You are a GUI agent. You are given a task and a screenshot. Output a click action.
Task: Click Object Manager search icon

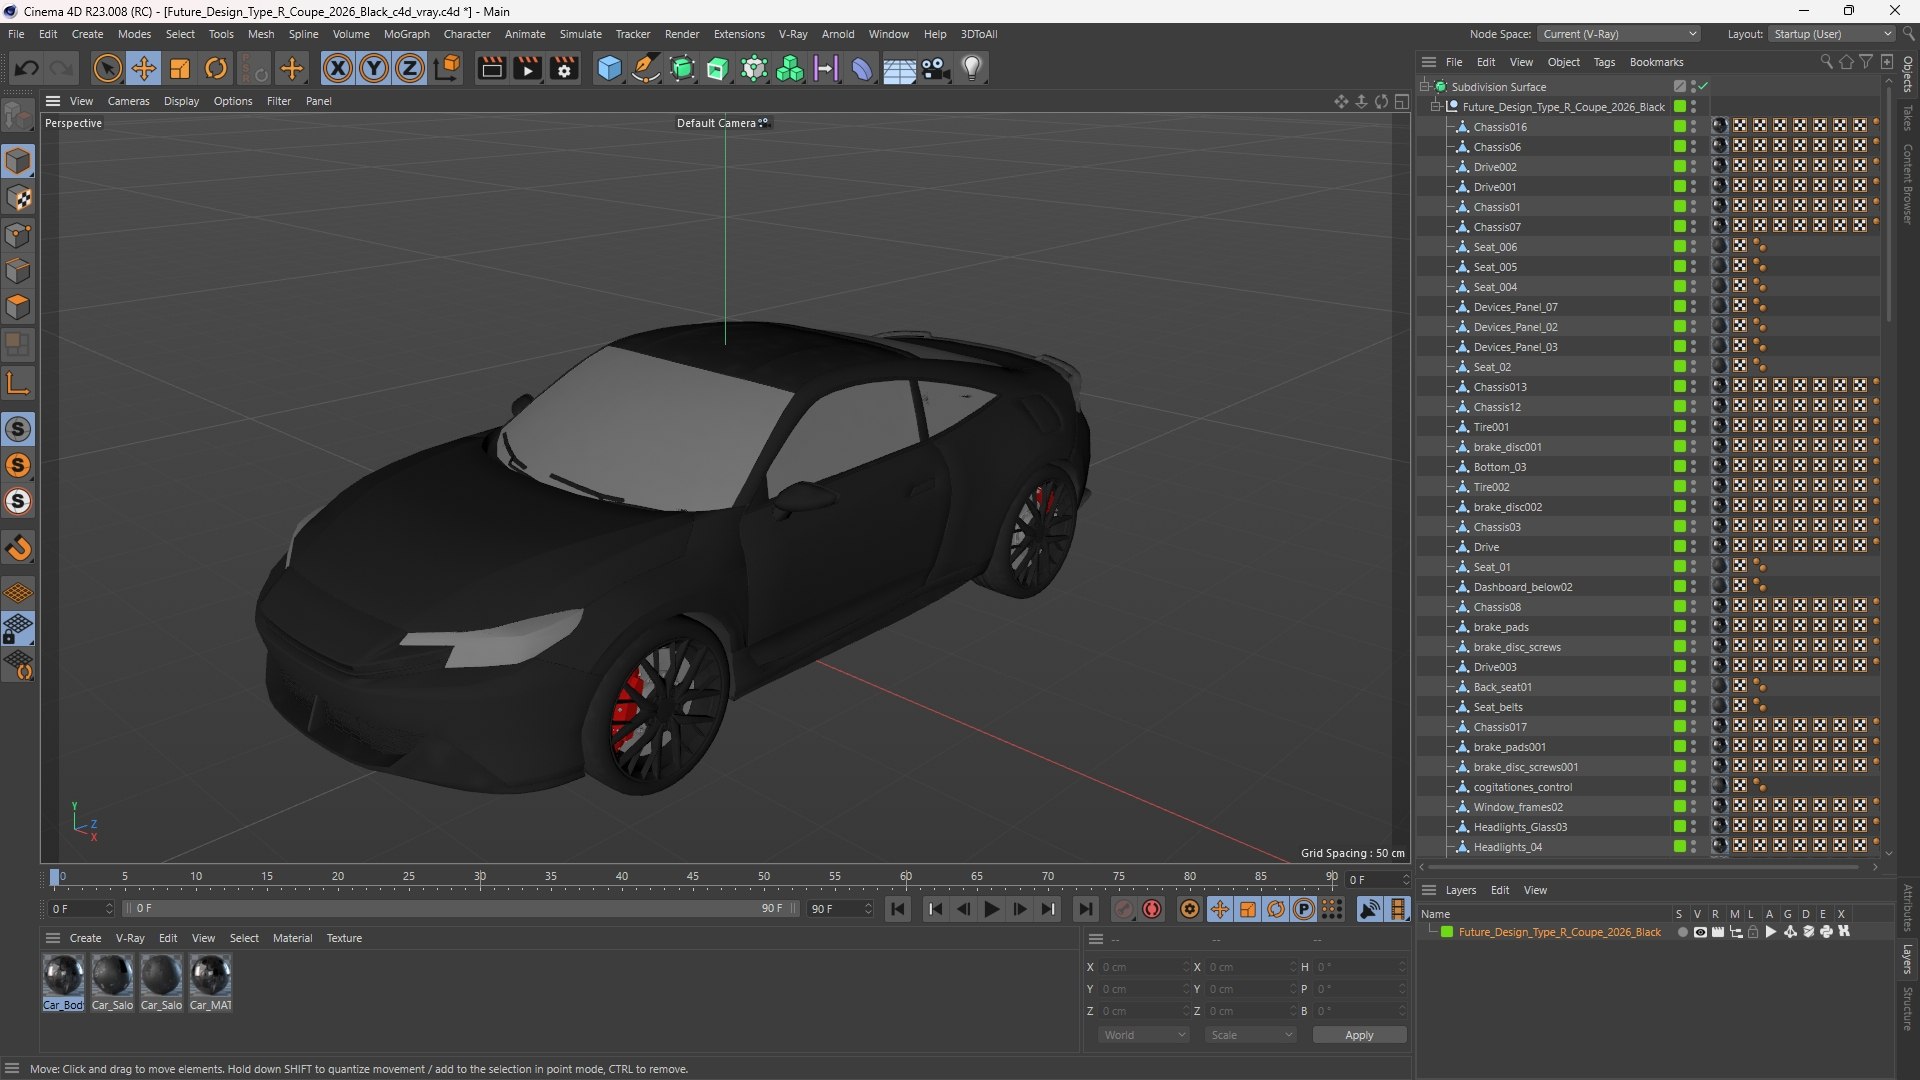(1826, 62)
